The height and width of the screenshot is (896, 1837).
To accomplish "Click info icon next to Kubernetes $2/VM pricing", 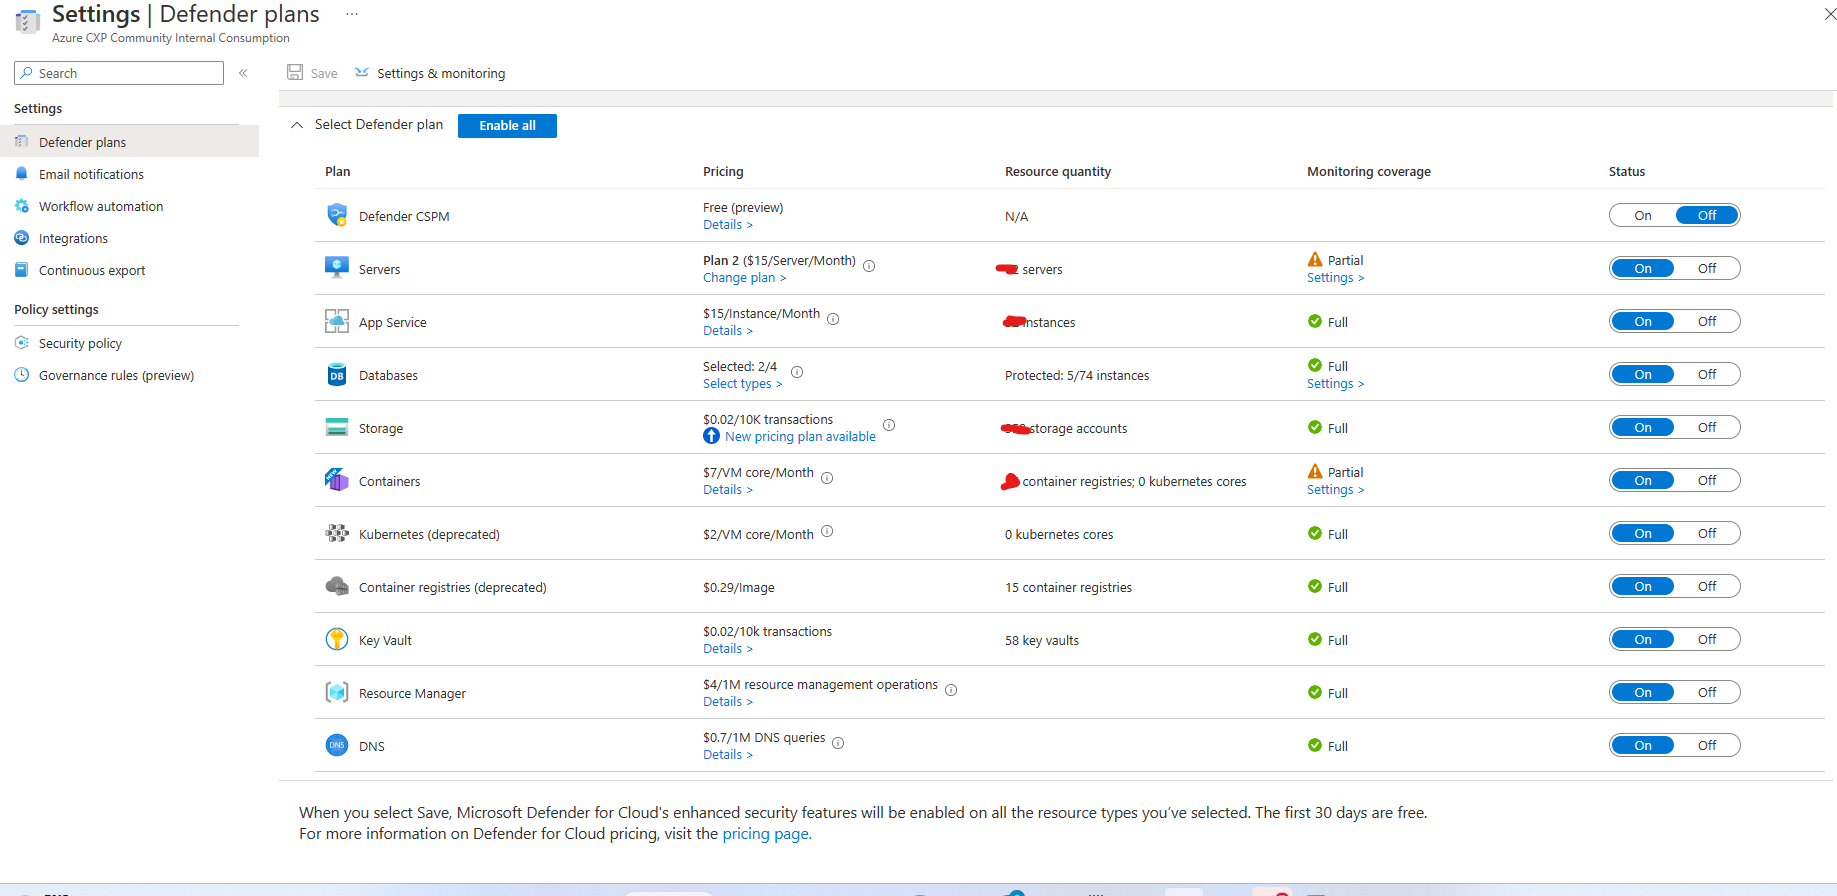I will pos(827,531).
